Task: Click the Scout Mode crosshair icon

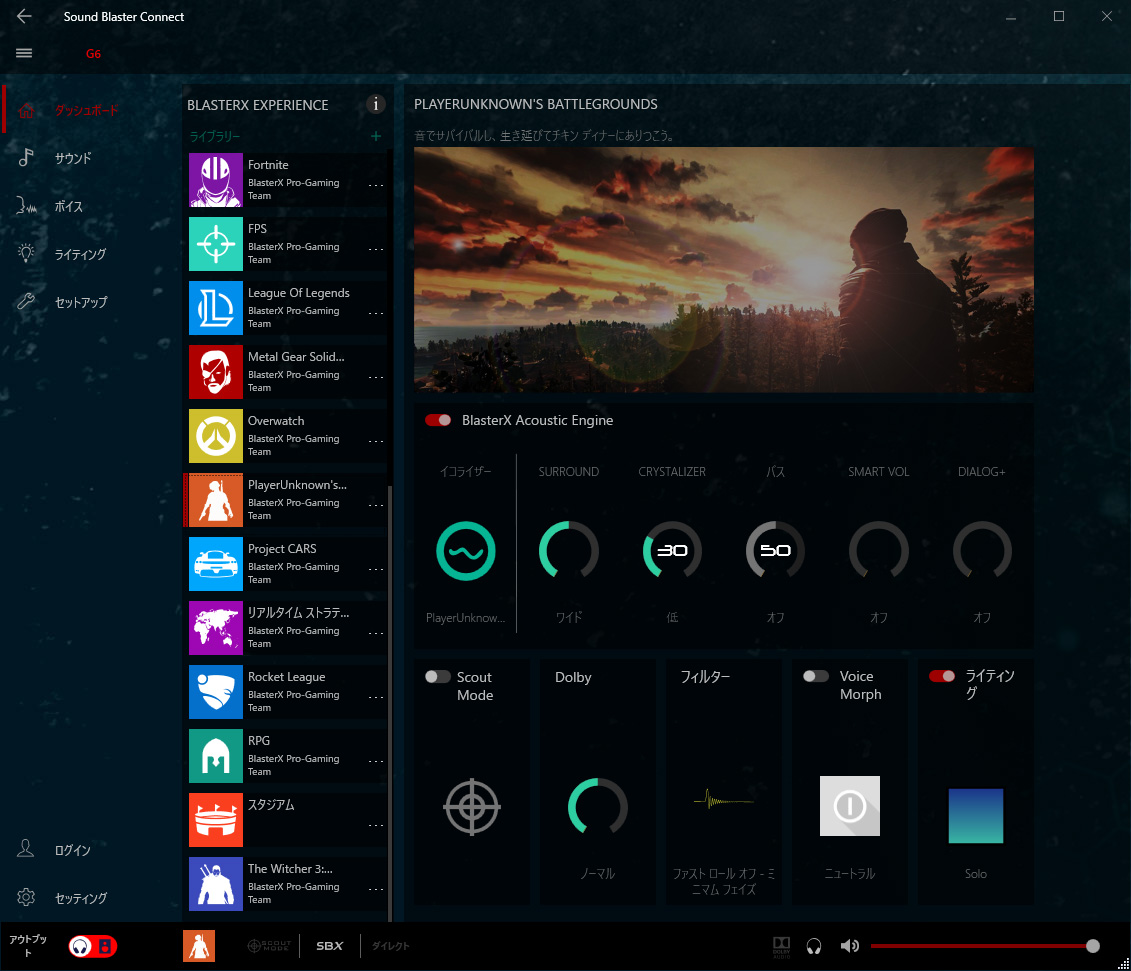Action: 472,806
